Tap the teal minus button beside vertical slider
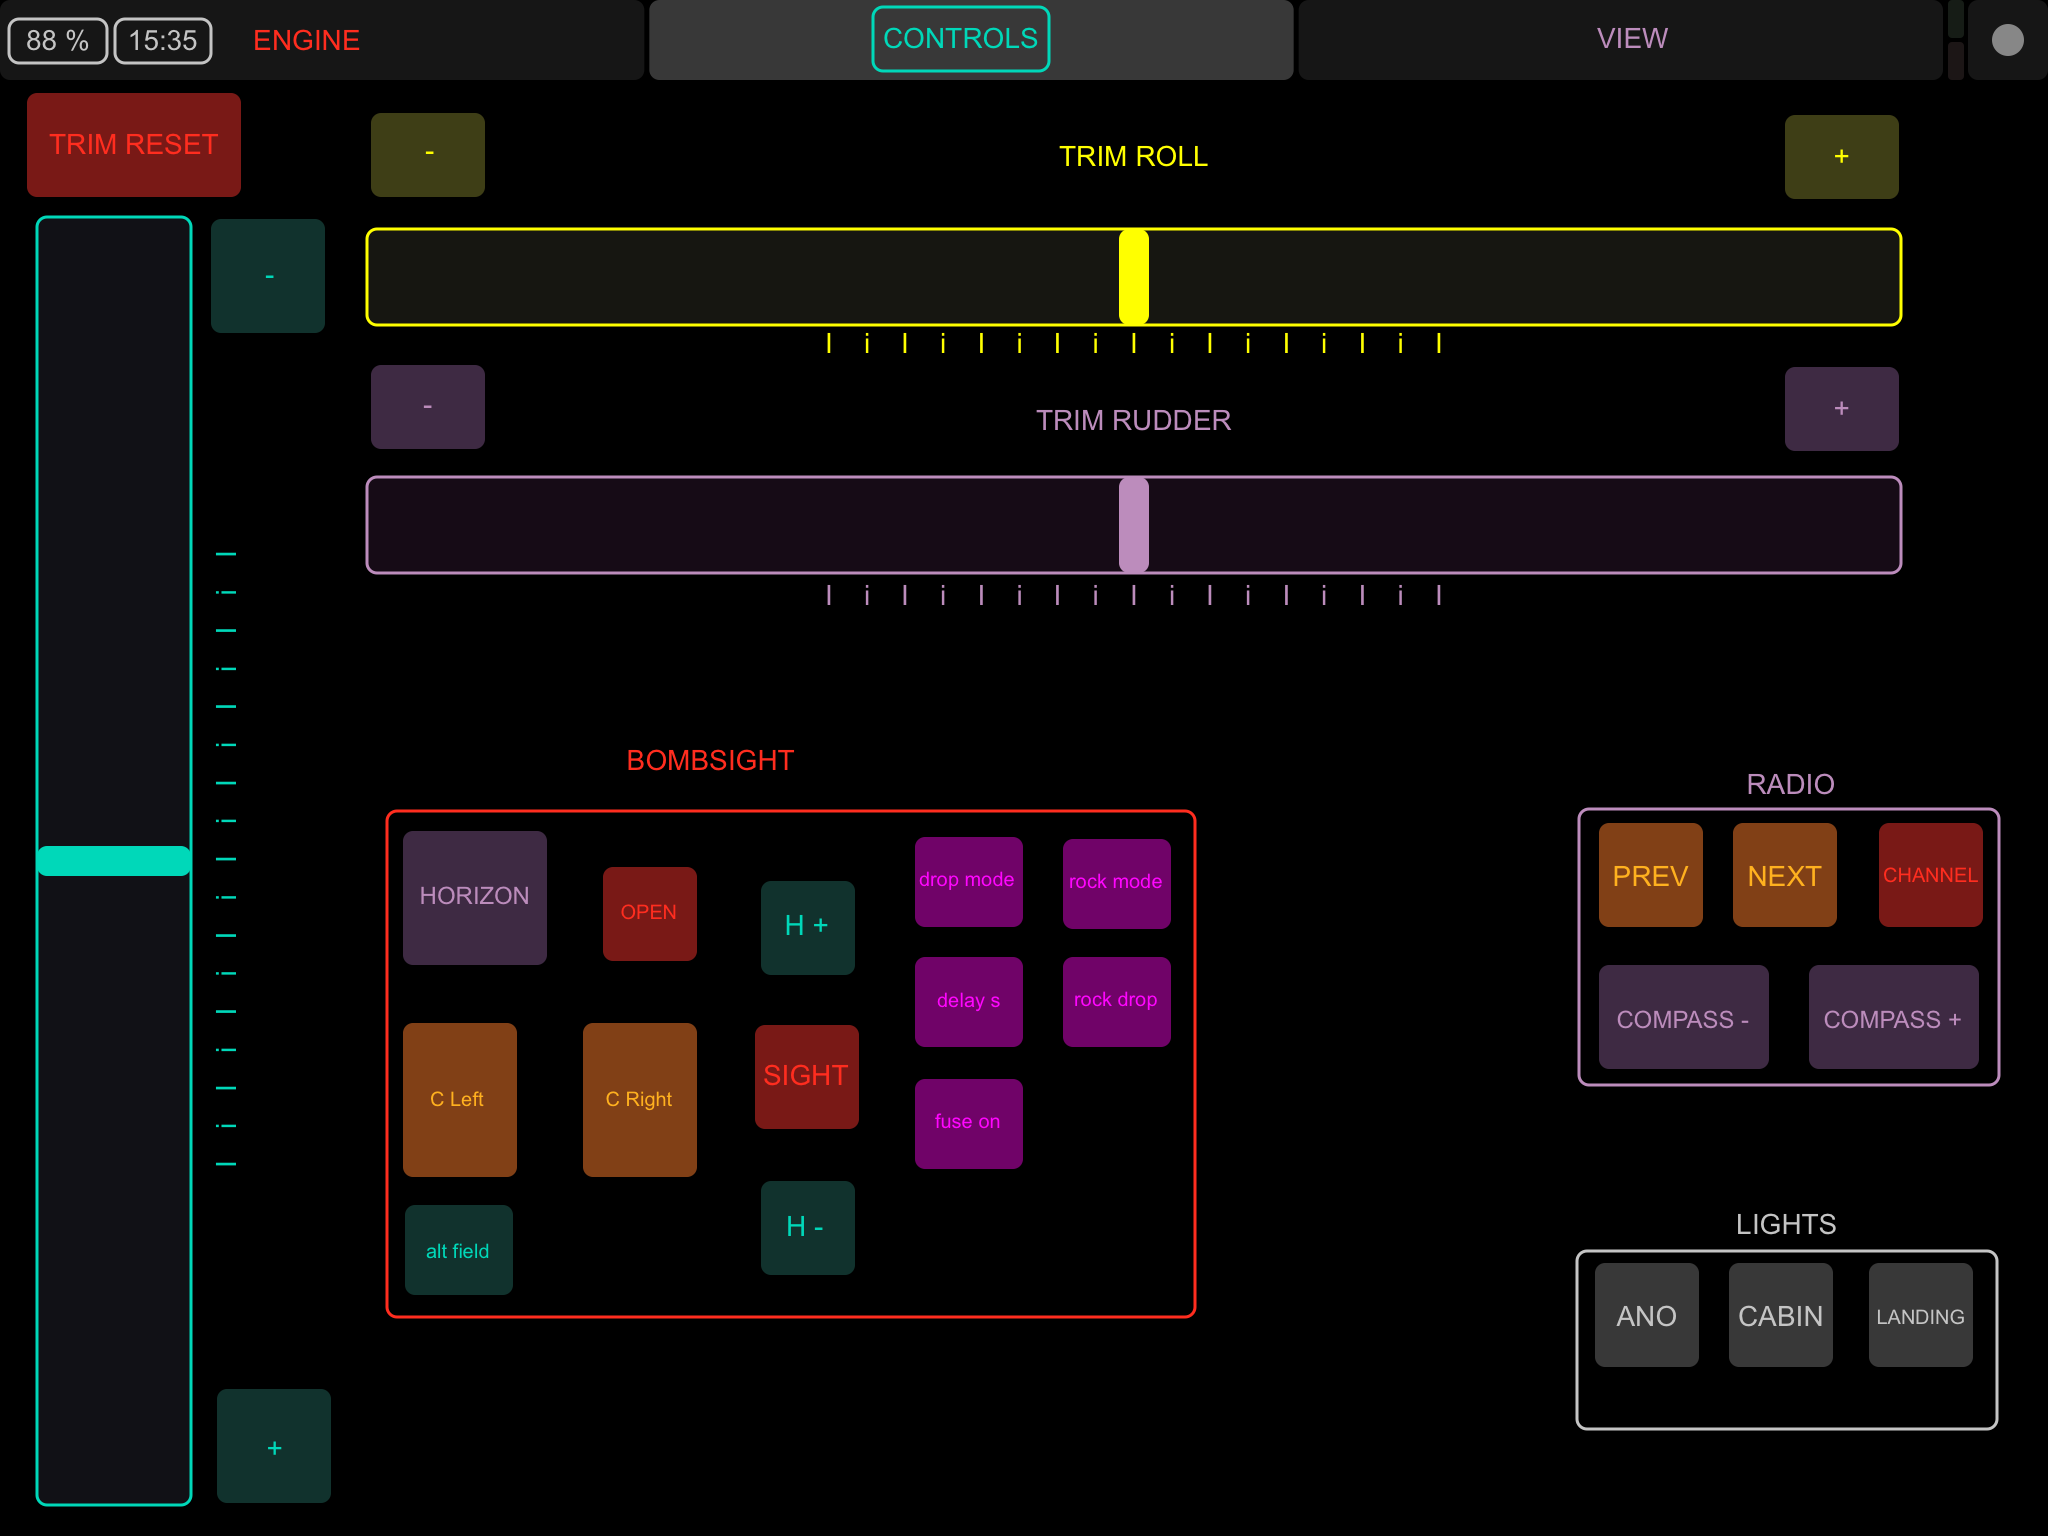2048x1536 pixels. tap(268, 276)
